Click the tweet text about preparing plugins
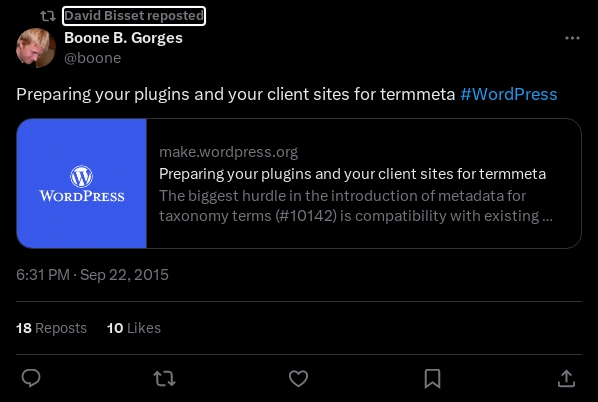The height and width of the screenshot is (402, 598). tap(236, 94)
